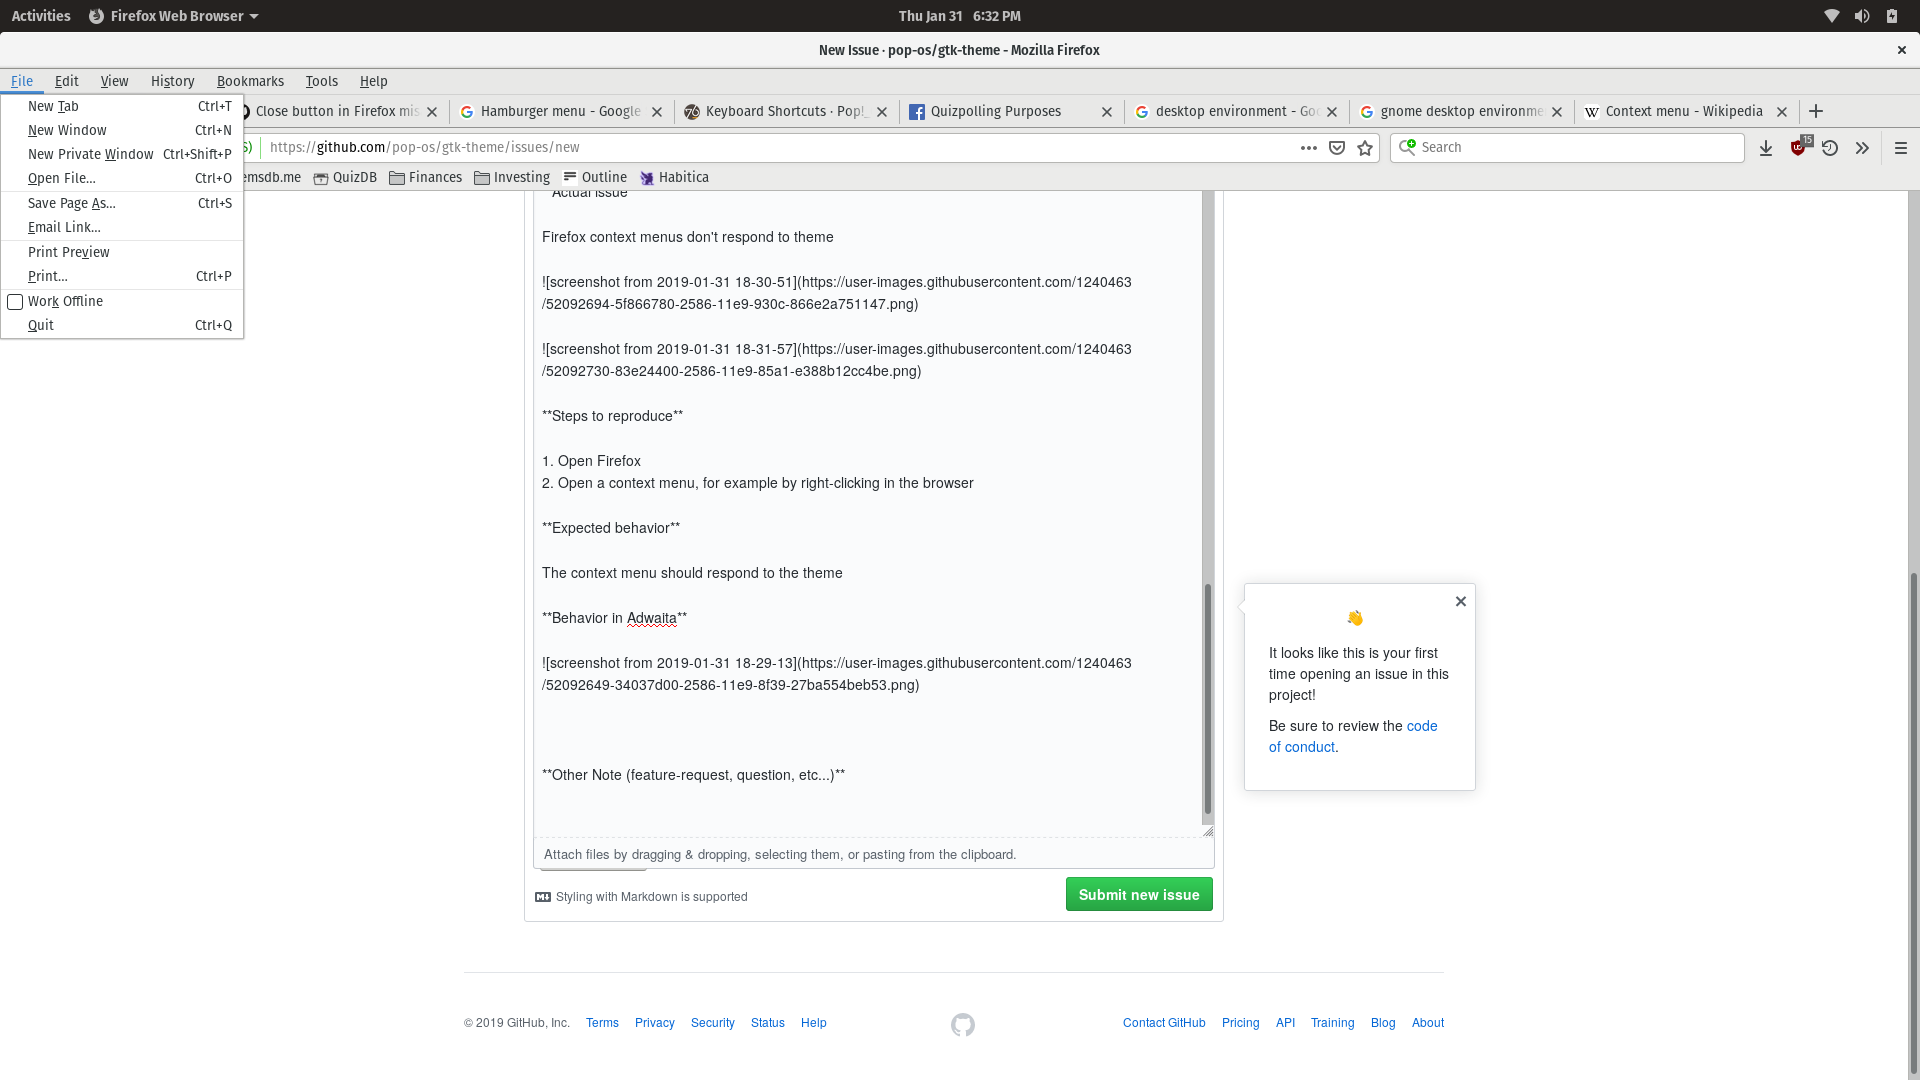The width and height of the screenshot is (1920, 1080).
Task: Open the Bookmarks menu
Action: click(x=250, y=81)
